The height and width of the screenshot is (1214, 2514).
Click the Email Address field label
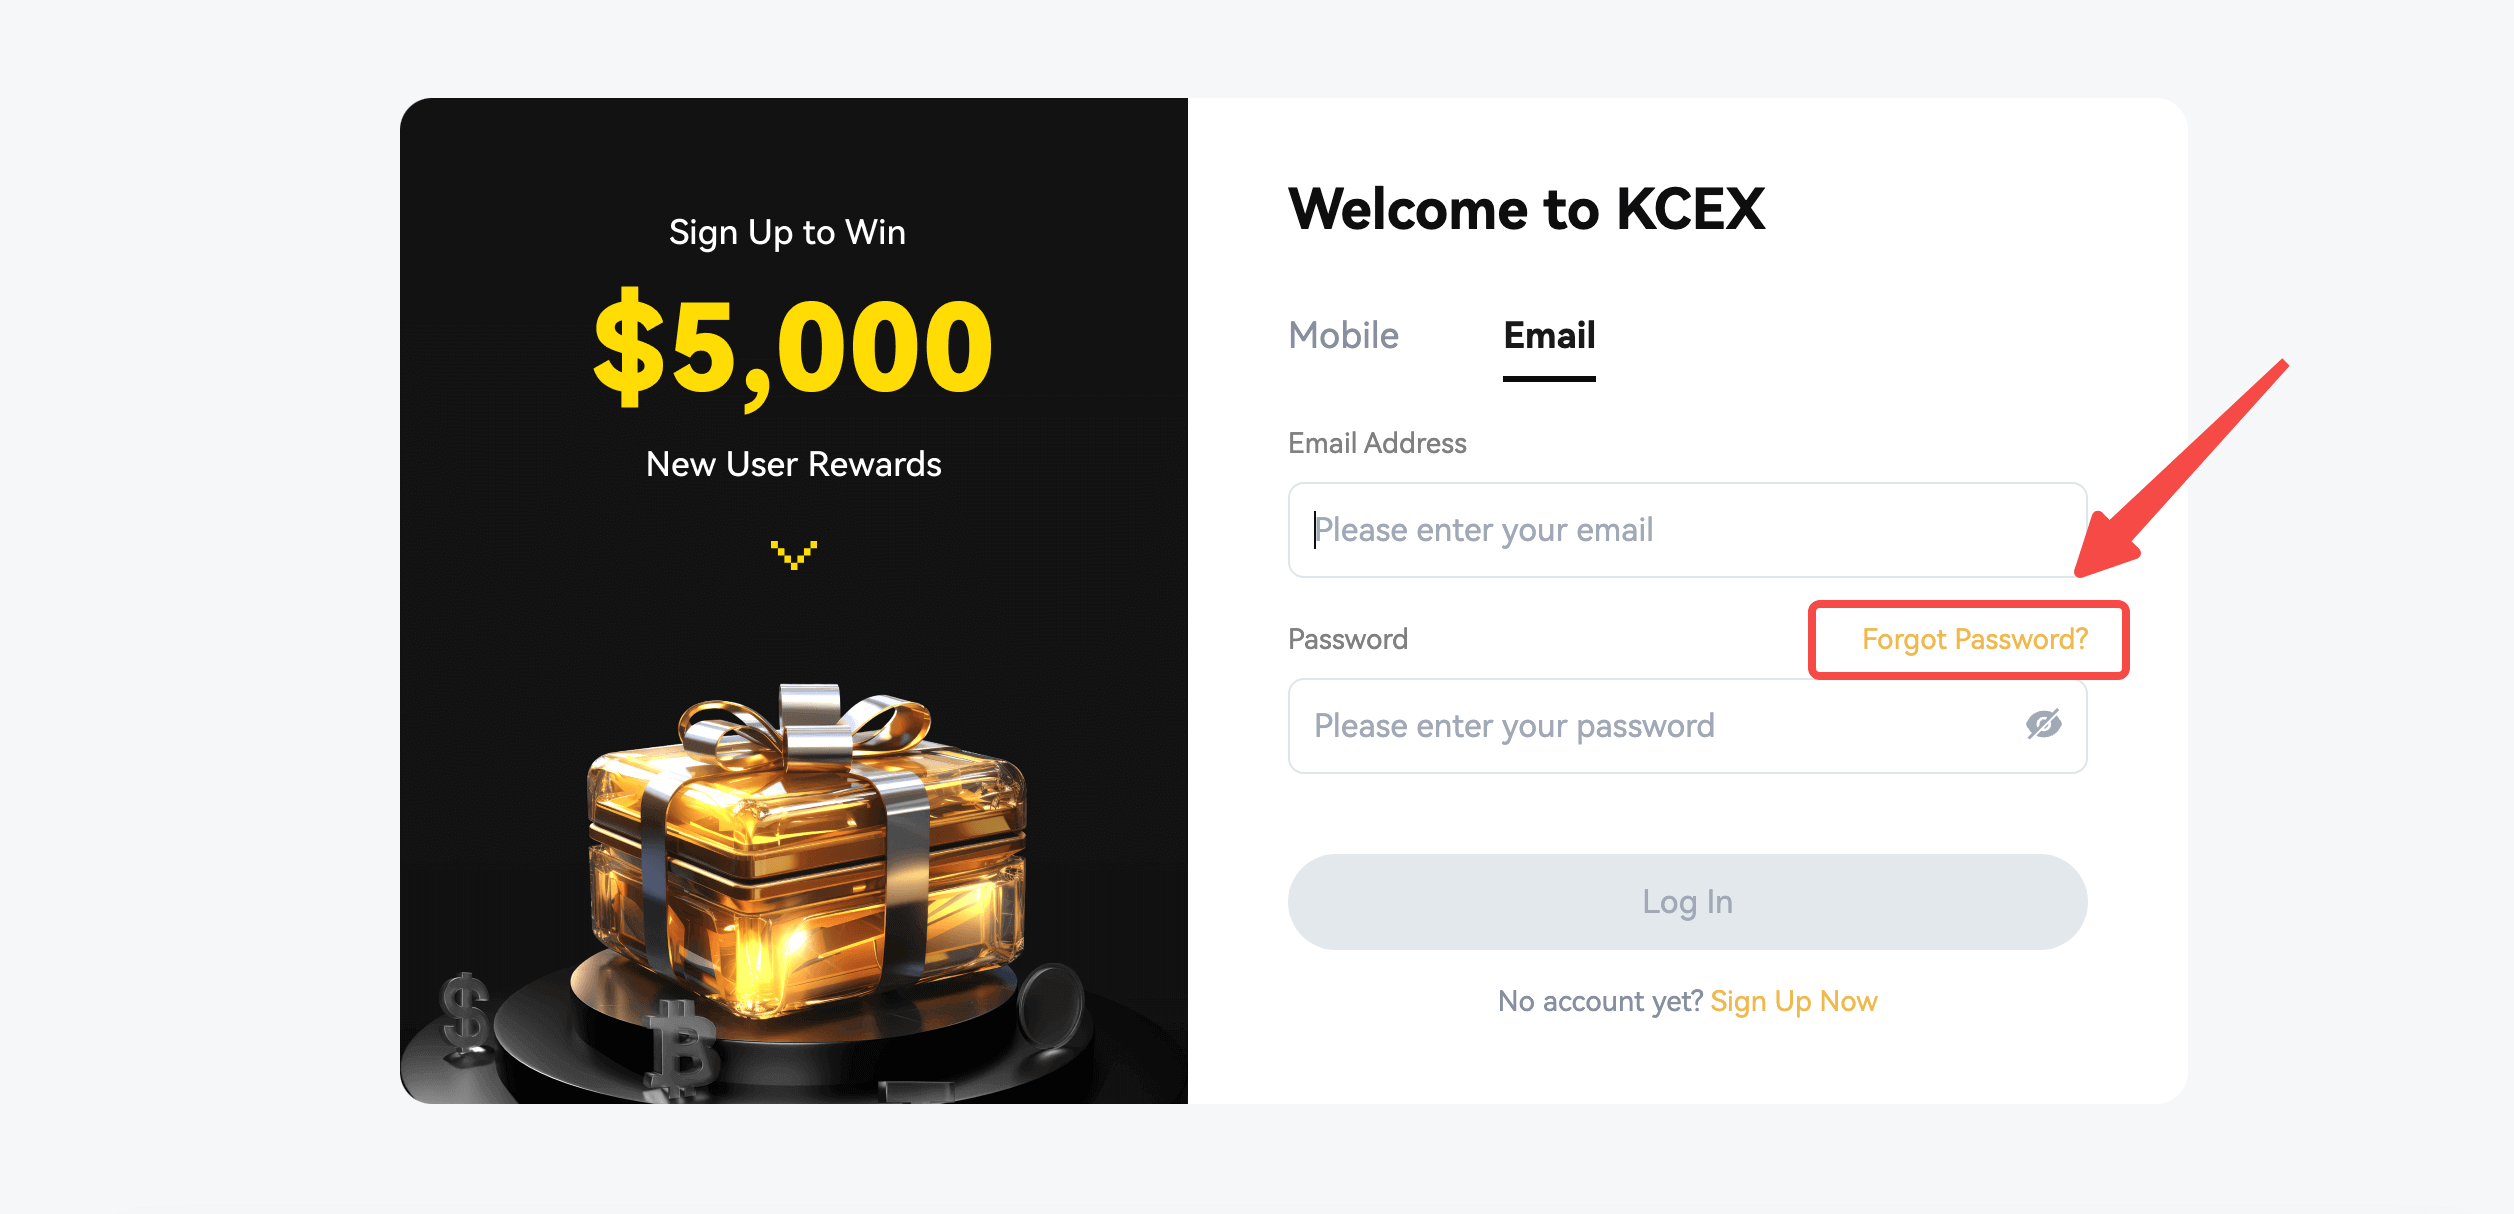point(1377,443)
